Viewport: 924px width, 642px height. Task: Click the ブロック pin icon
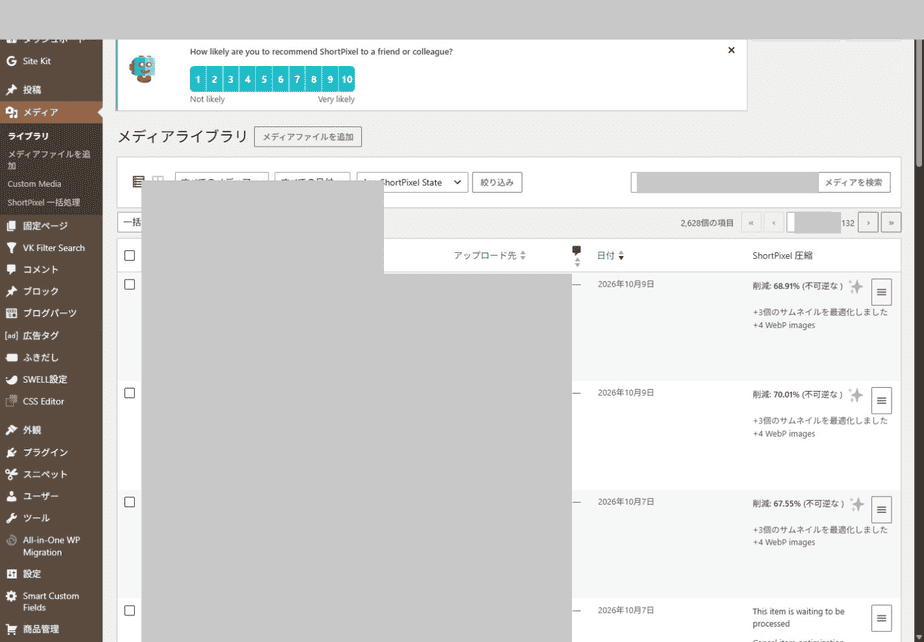tap(11, 291)
